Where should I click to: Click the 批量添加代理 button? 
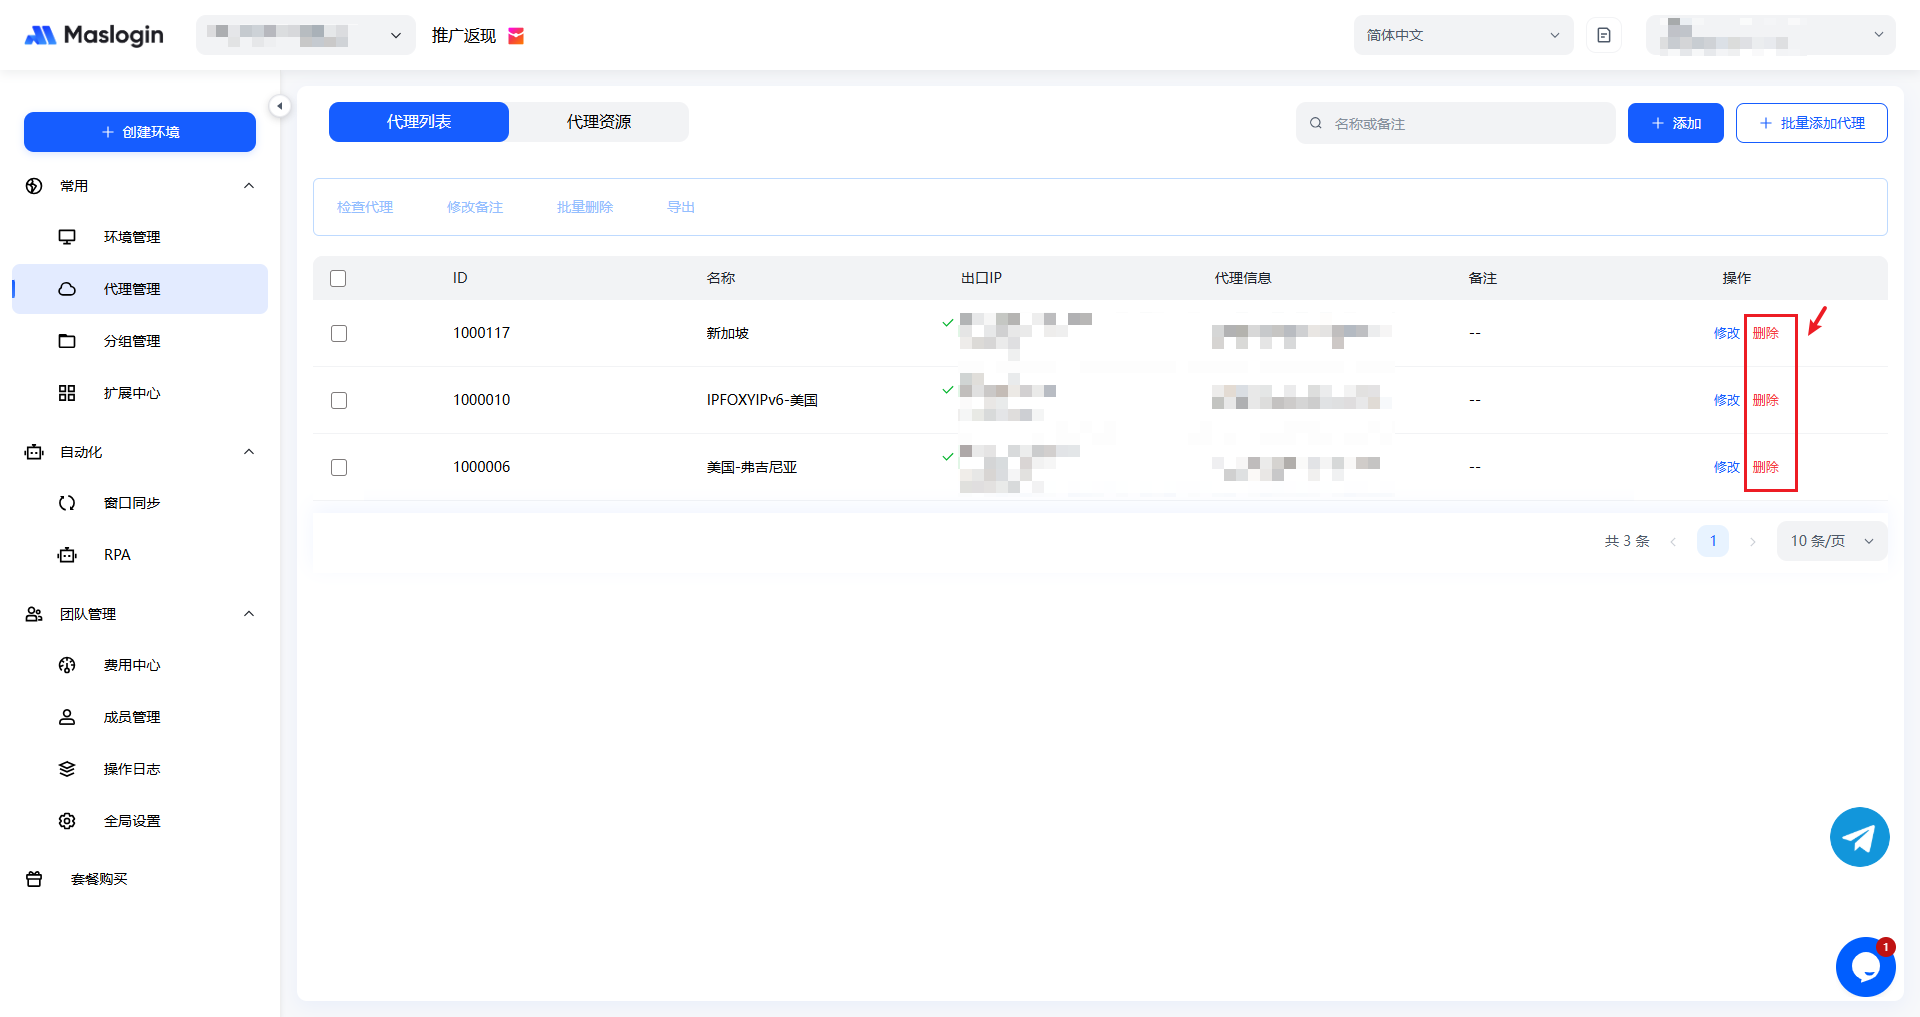coord(1811,123)
